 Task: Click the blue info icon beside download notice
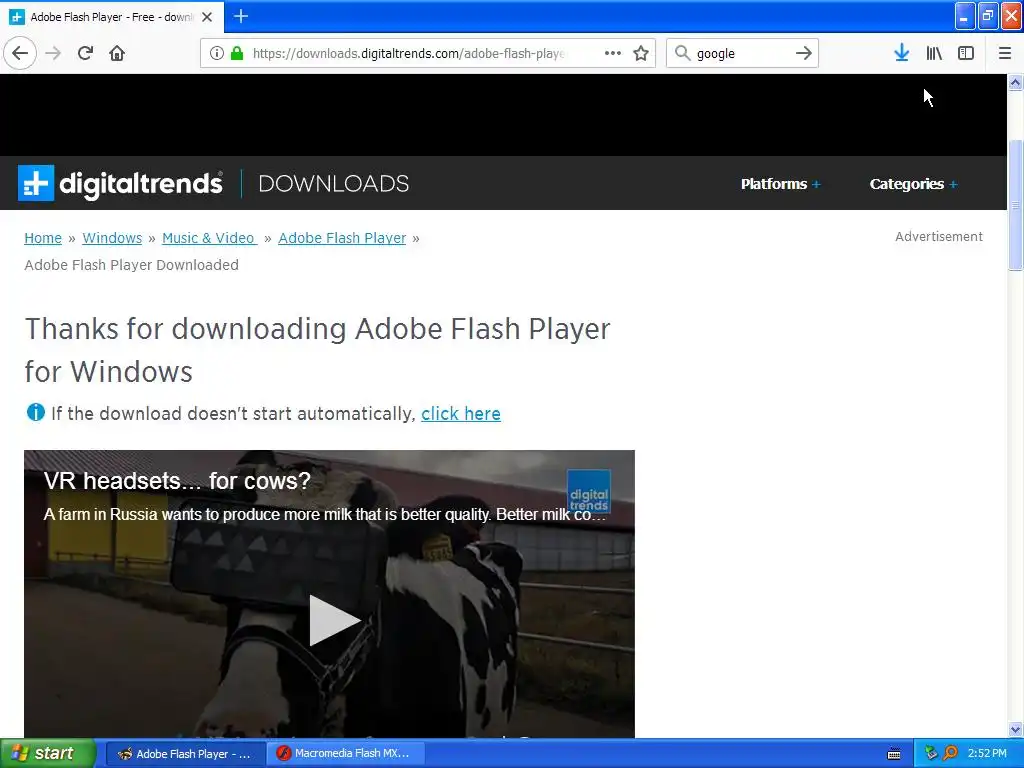(35, 413)
